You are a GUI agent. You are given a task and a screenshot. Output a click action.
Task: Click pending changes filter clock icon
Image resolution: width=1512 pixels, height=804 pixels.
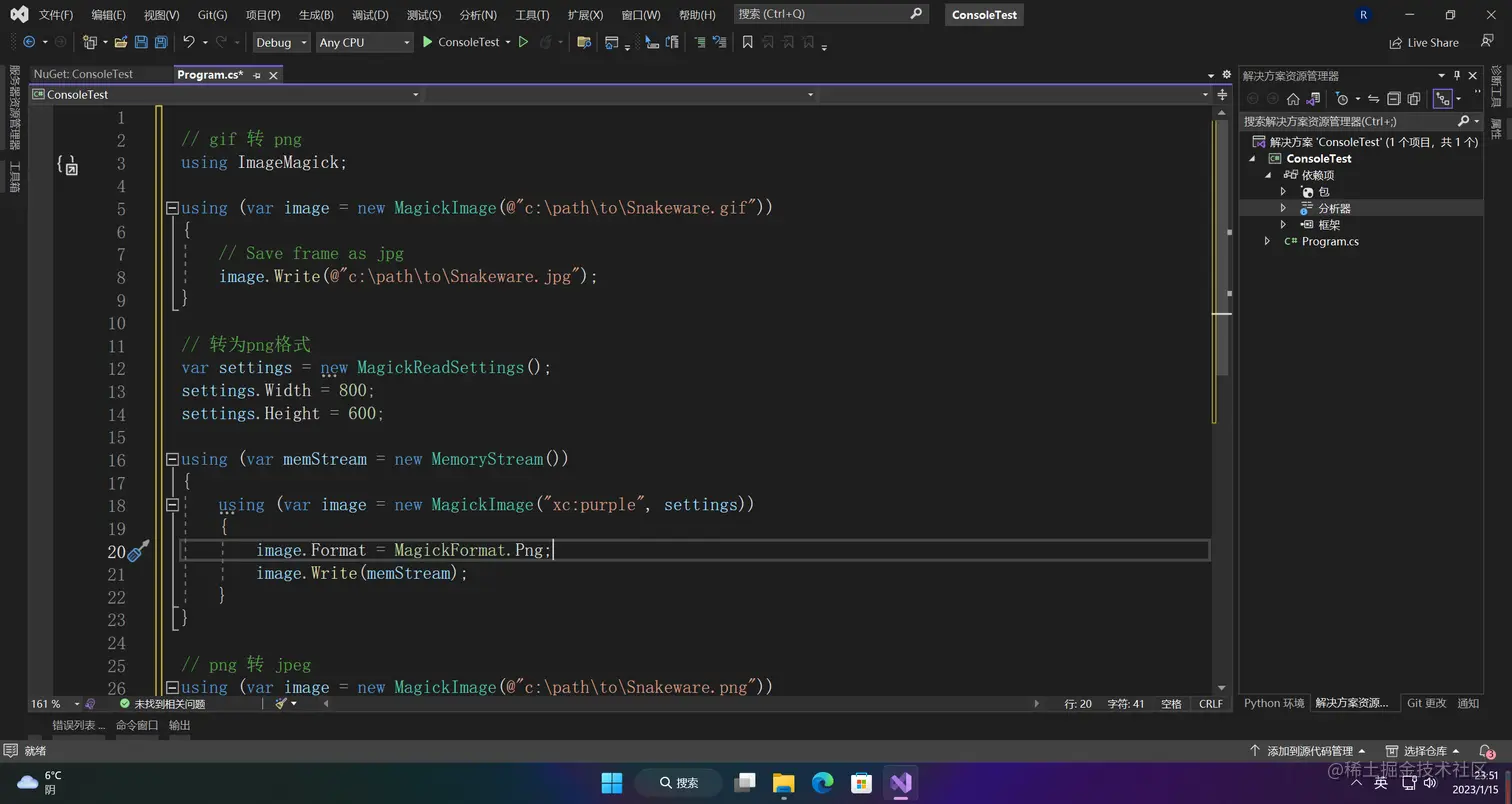click(1342, 99)
